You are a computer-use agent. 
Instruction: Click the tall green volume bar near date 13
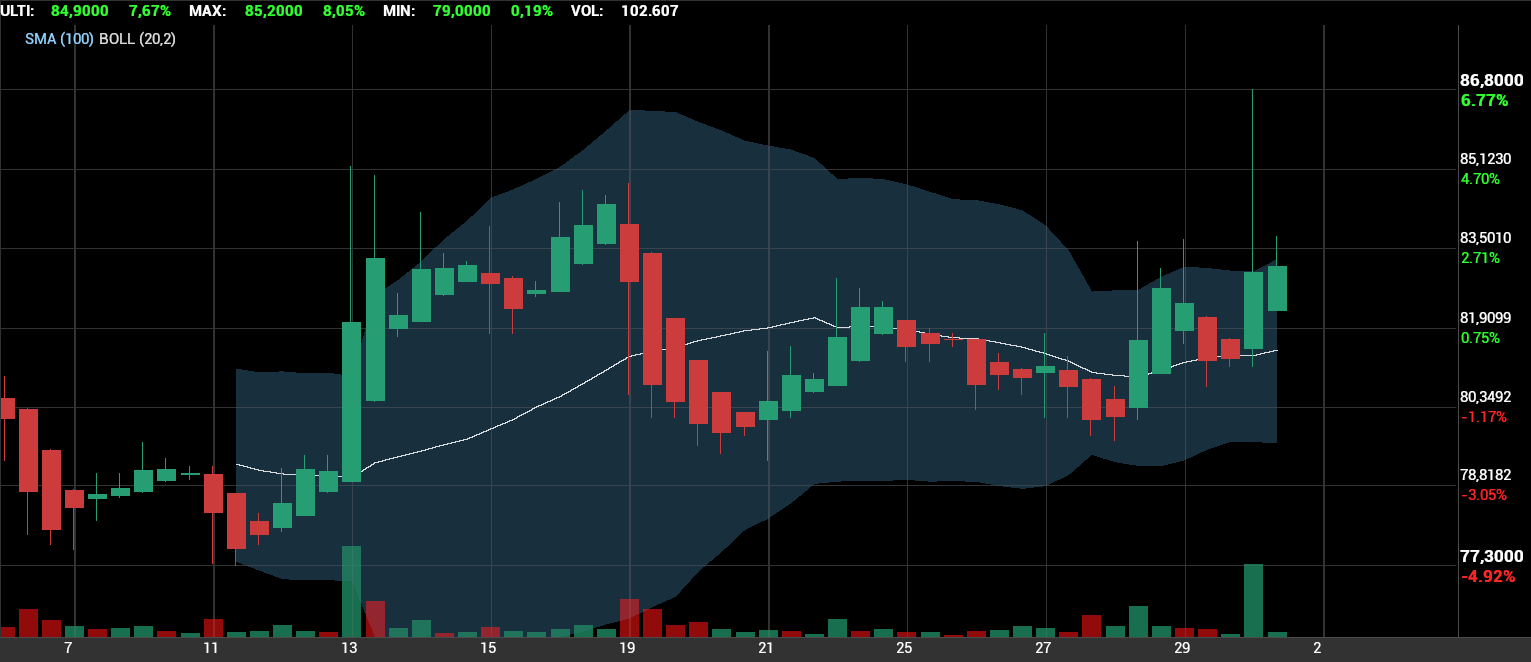tap(351, 591)
